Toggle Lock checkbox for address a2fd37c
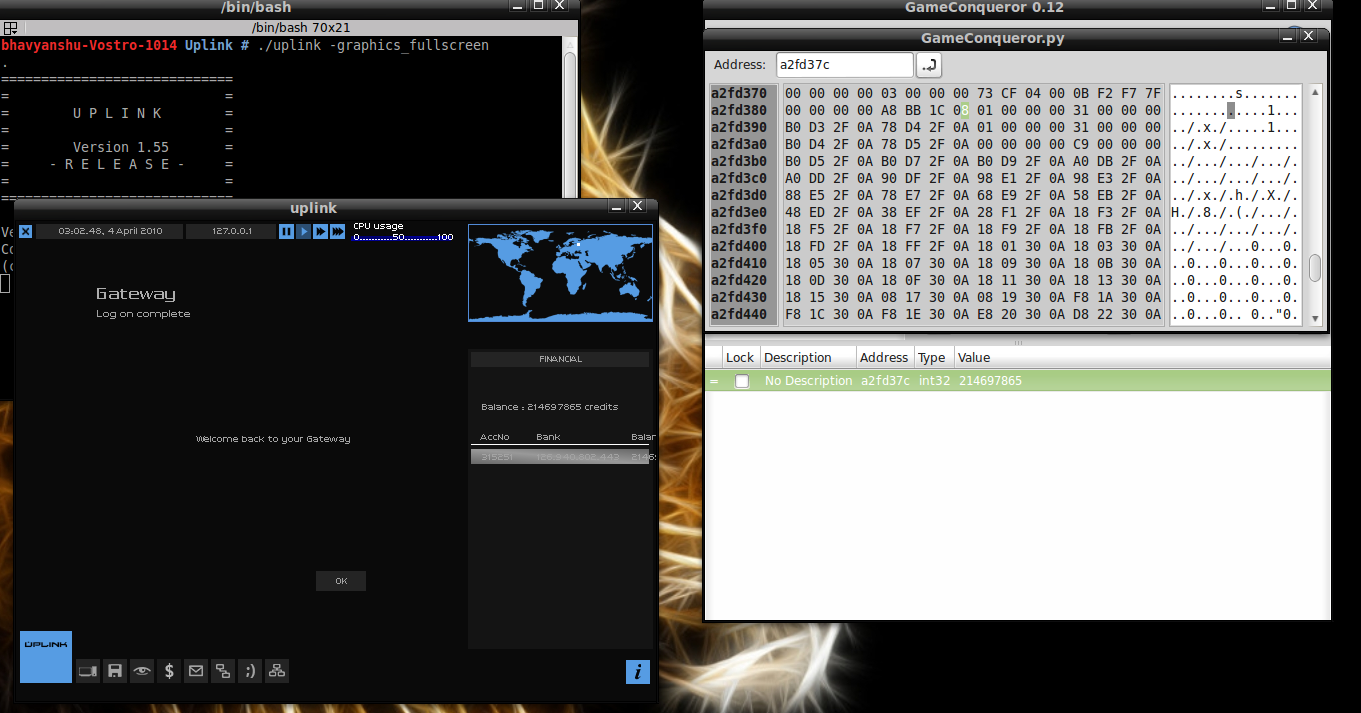This screenshot has width=1361, height=713. click(x=741, y=381)
